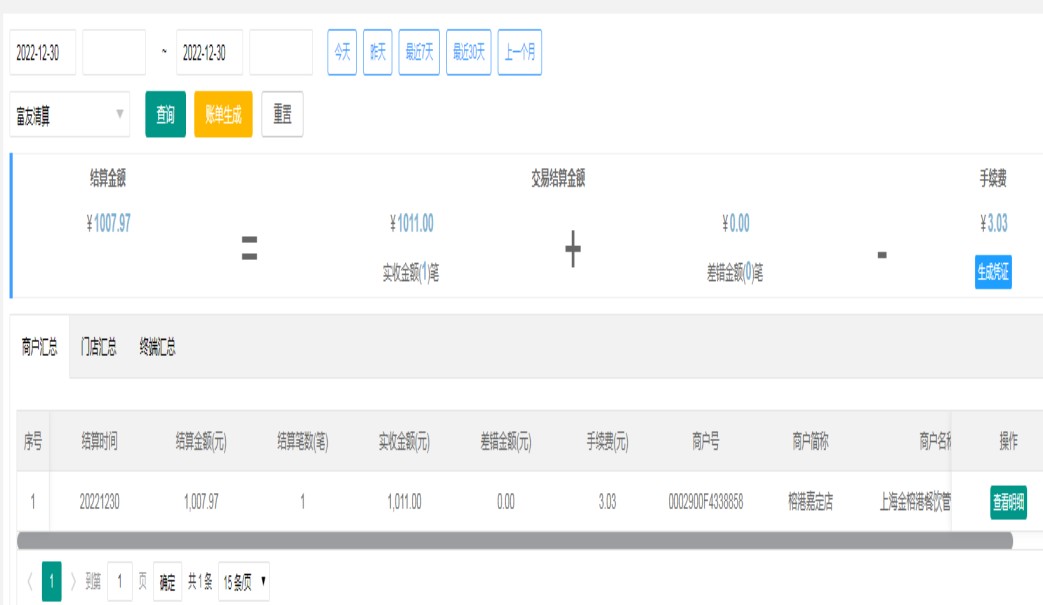
Task: Click the end date input field
Action: click(x=209, y=53)
